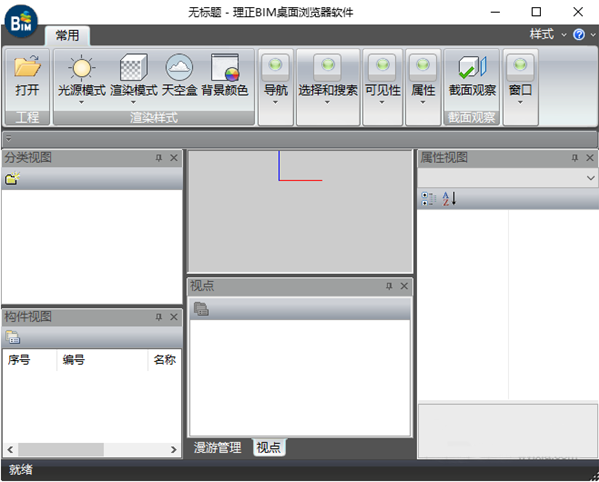Open the 选择和搜索 group button

pos(328,68)
